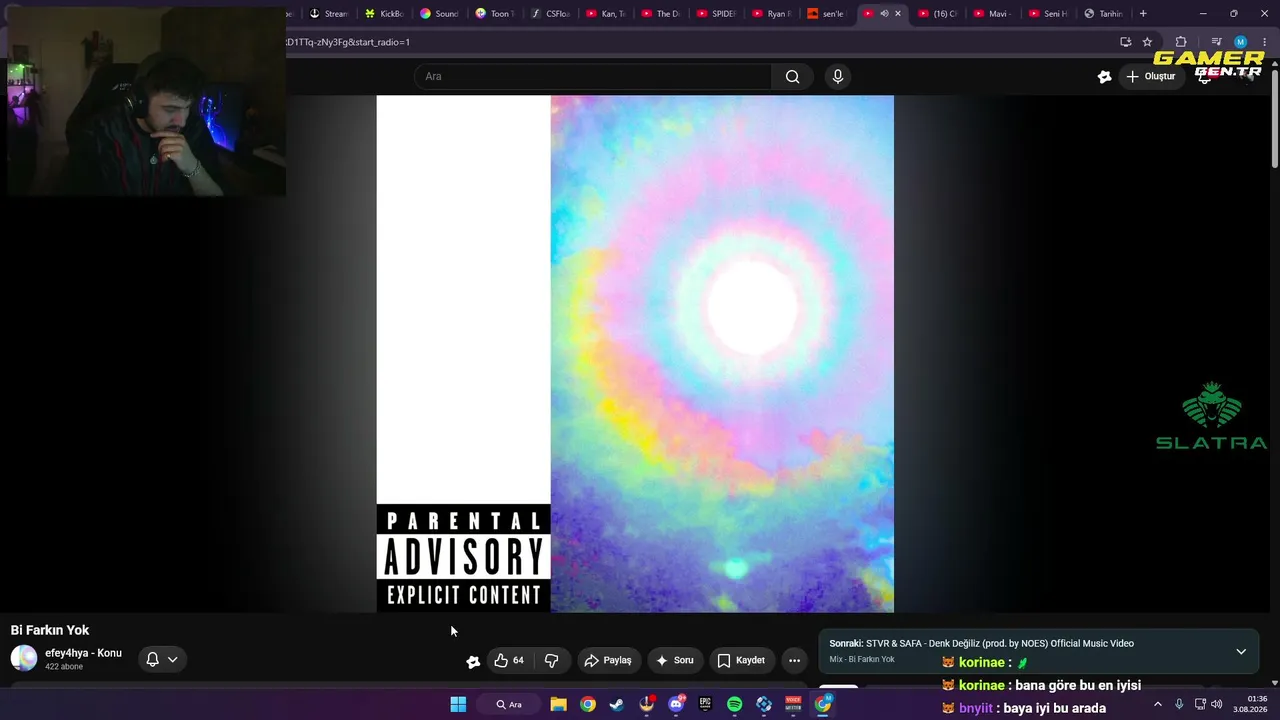Click the YouTube search field
The height and width of the screenshot is (720, 1280).
[593, 77]
